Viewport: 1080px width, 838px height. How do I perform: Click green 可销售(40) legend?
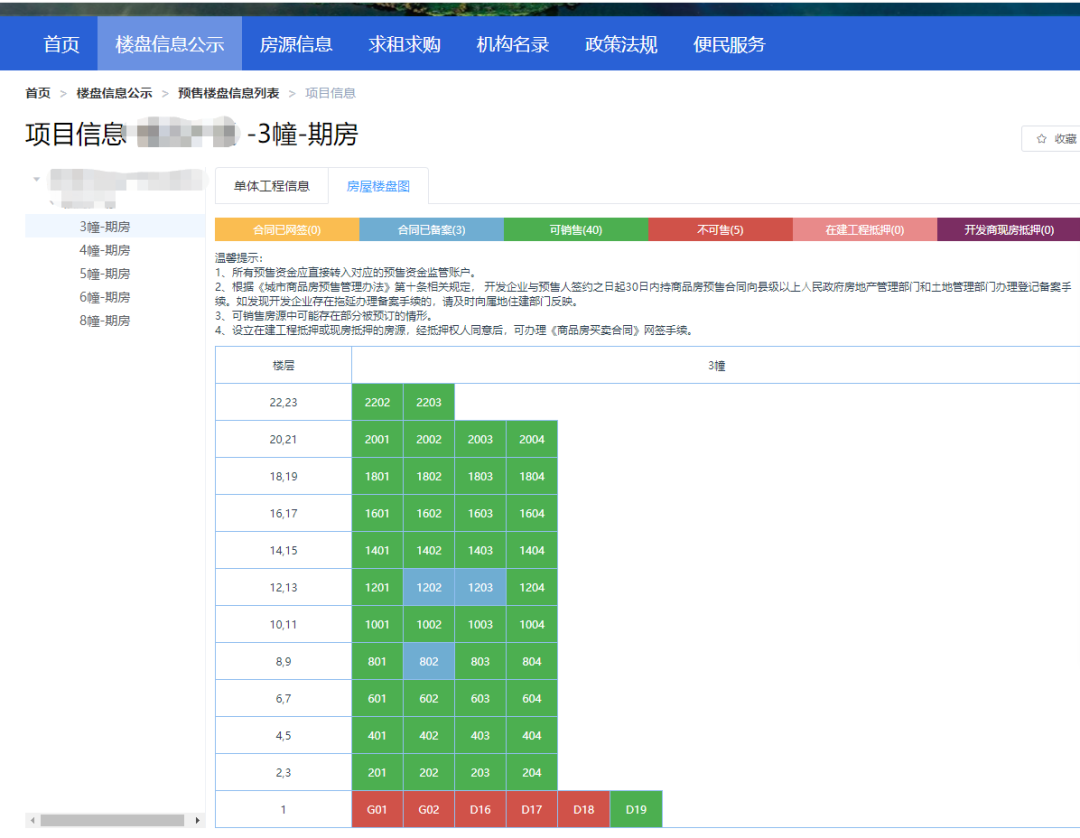tap(576, 229)
